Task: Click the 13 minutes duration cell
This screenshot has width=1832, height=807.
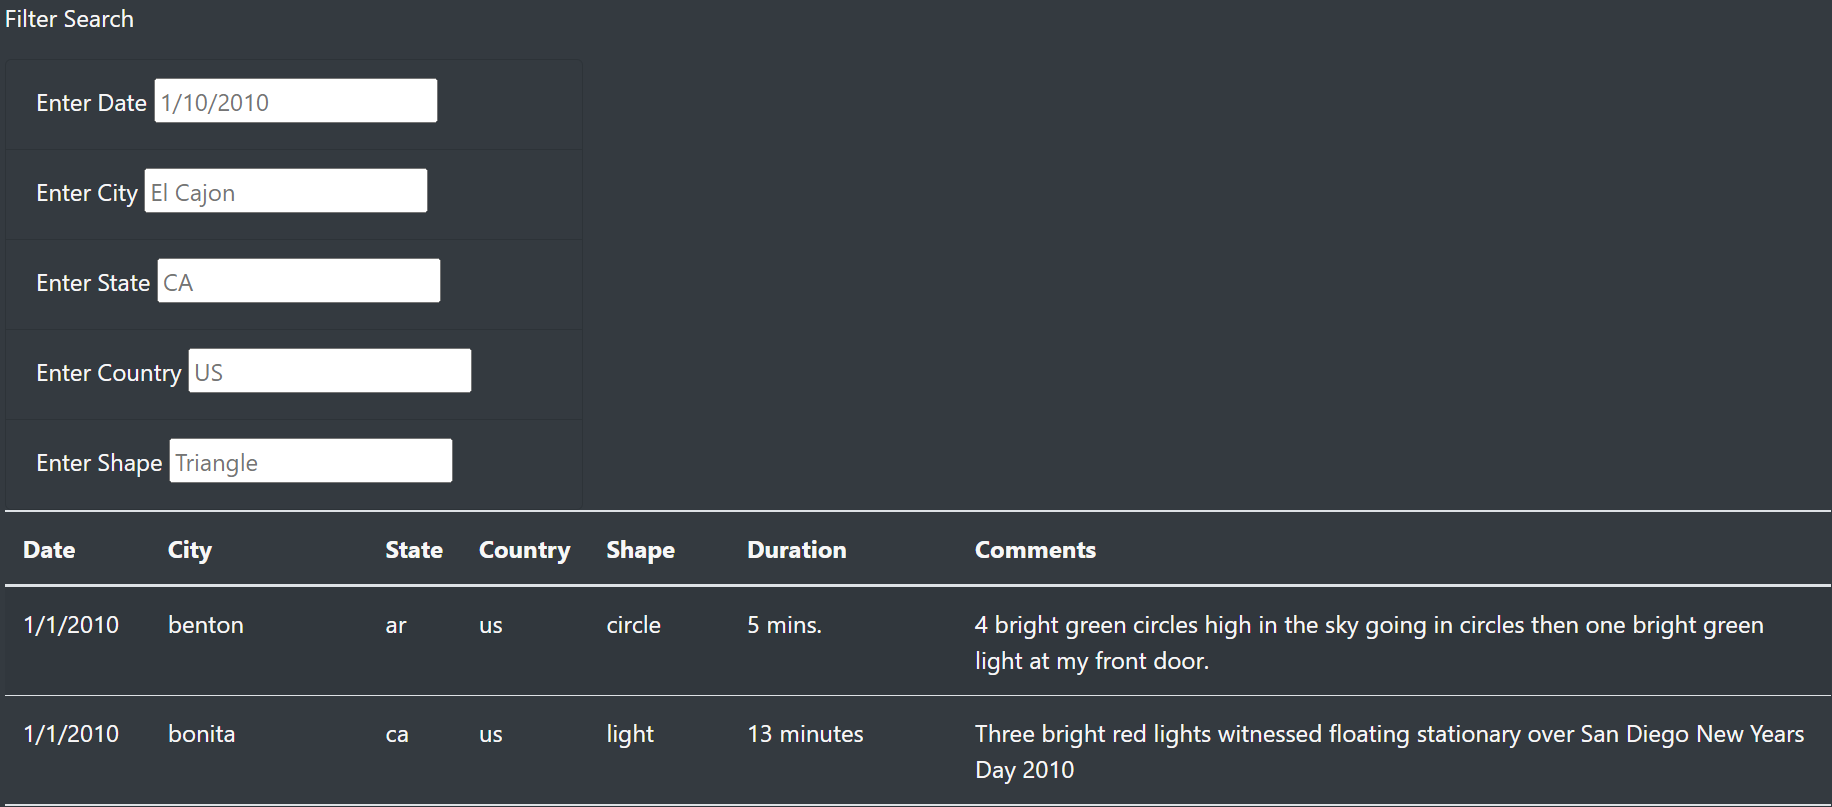Action: click(805, 733)
